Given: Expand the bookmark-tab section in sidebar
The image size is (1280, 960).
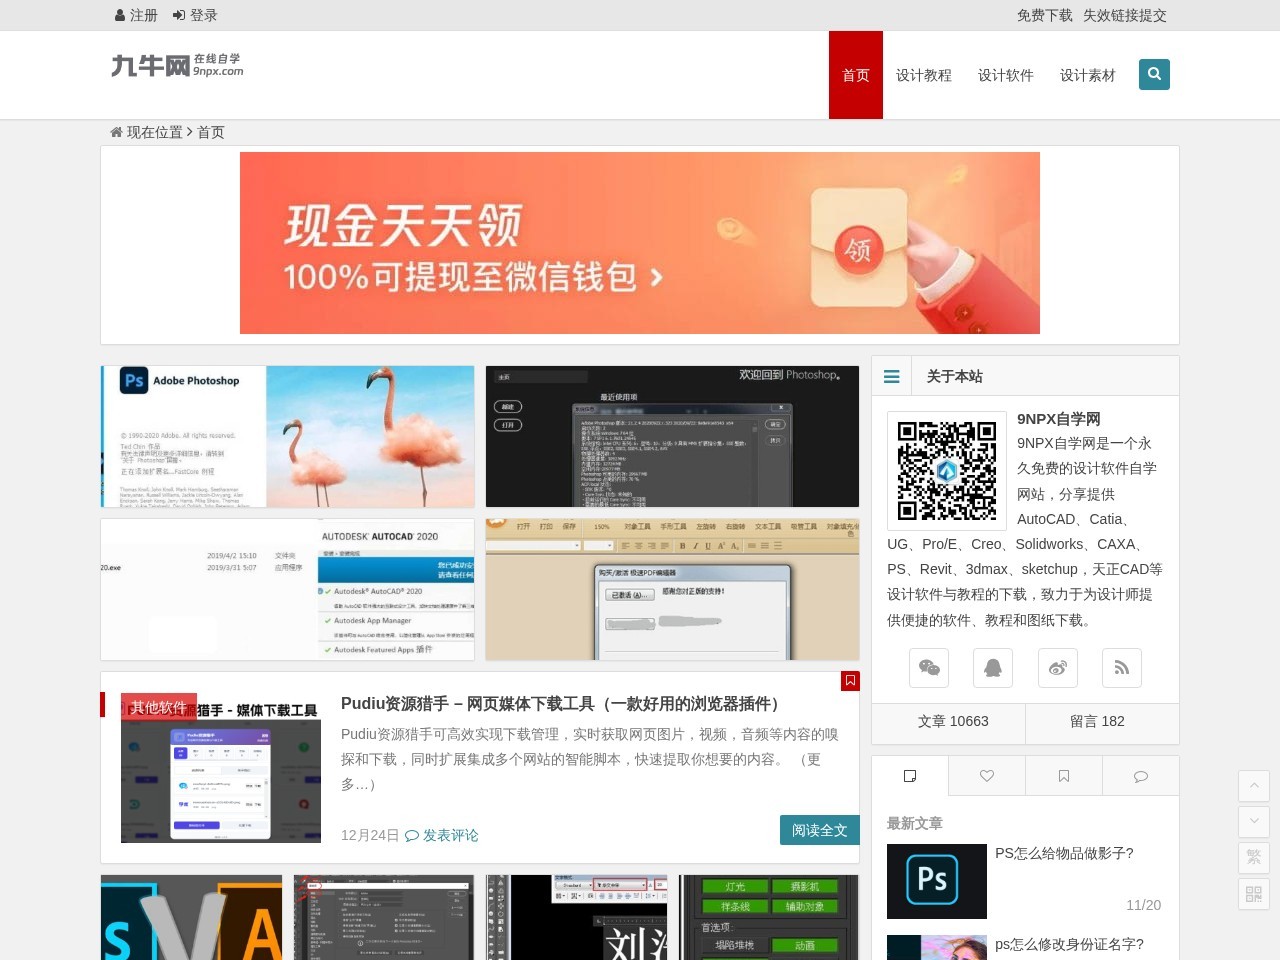Looking at the screenshot, I should pos(1063,775).
